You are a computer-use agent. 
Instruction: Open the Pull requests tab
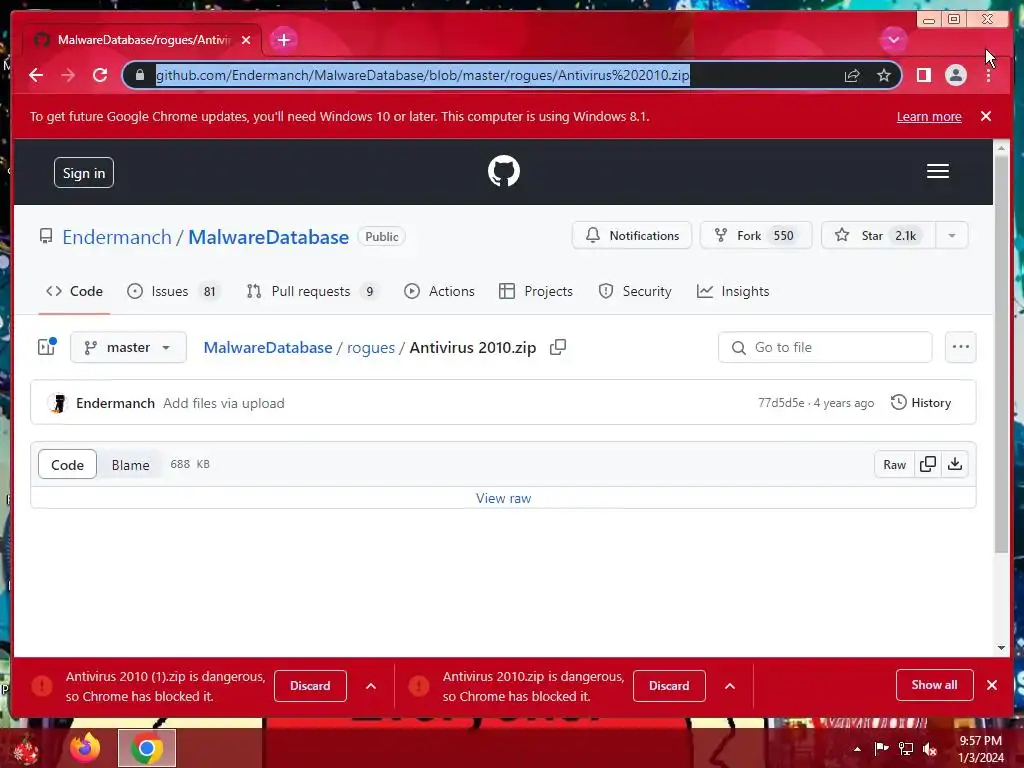(312, 291)
